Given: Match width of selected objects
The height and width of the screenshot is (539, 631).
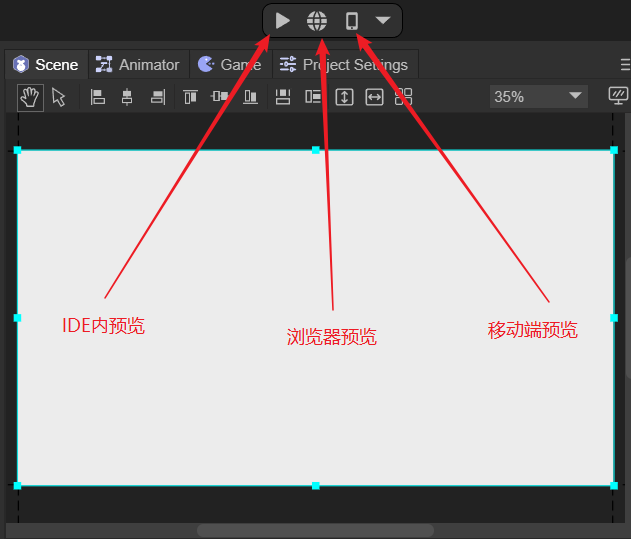Looking at the screenshot, I should pyautogui.click(x=374, y=97).
